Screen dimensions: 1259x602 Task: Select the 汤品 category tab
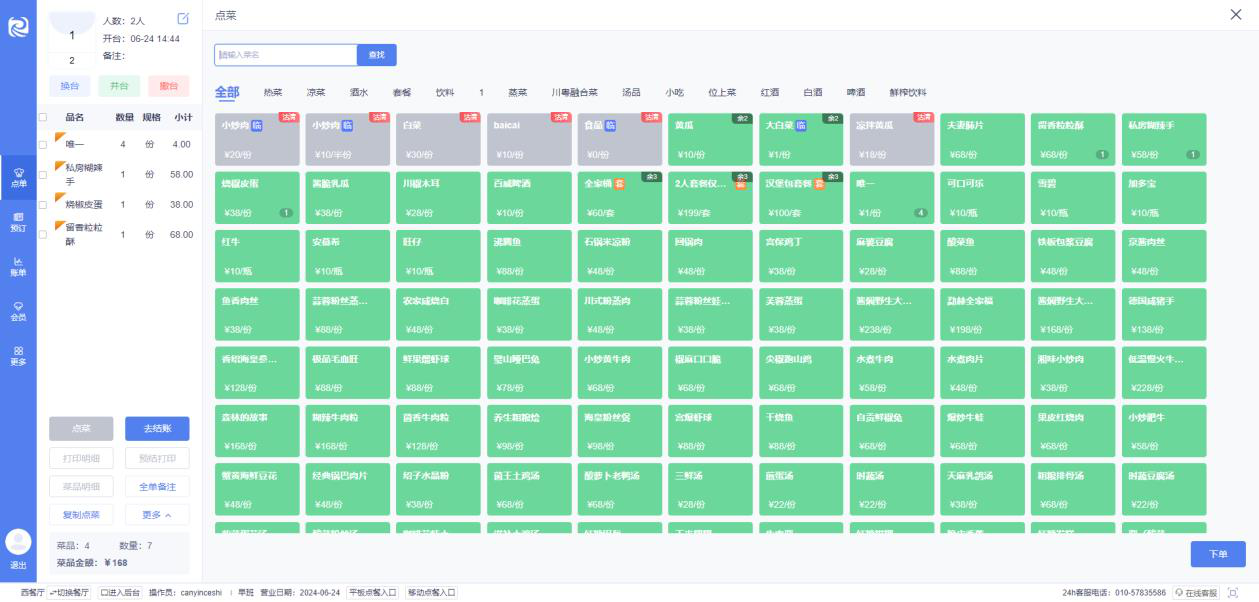coord(631,92)
